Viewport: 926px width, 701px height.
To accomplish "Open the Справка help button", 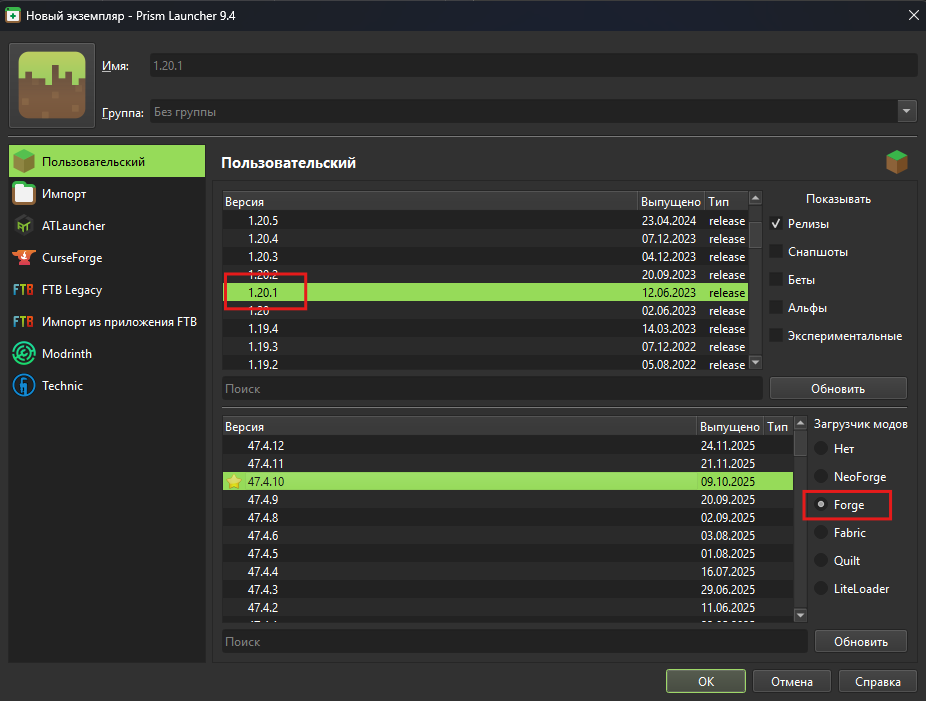I will (x=878, y=681).
